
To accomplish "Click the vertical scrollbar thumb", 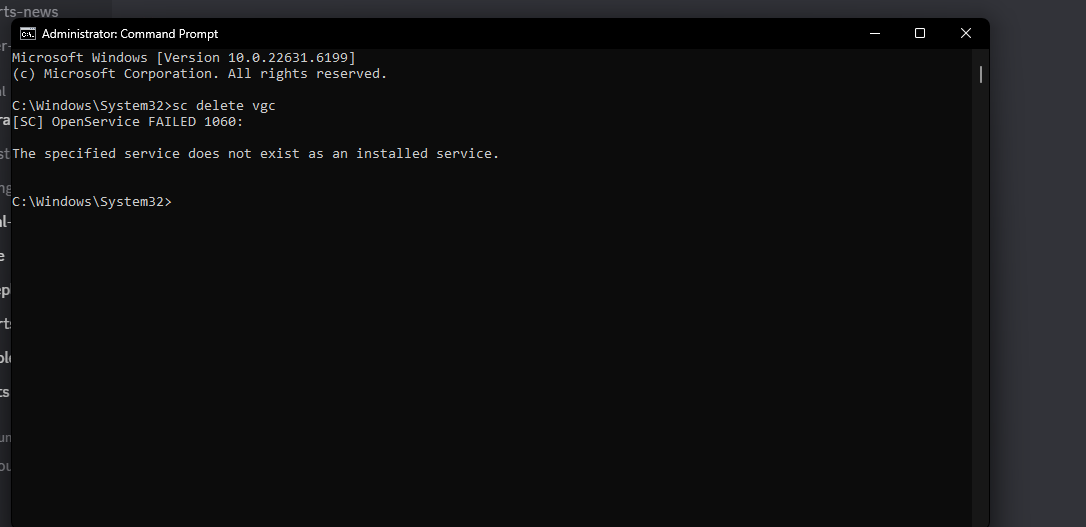I will pyautogui.click(x=981, y=74).
